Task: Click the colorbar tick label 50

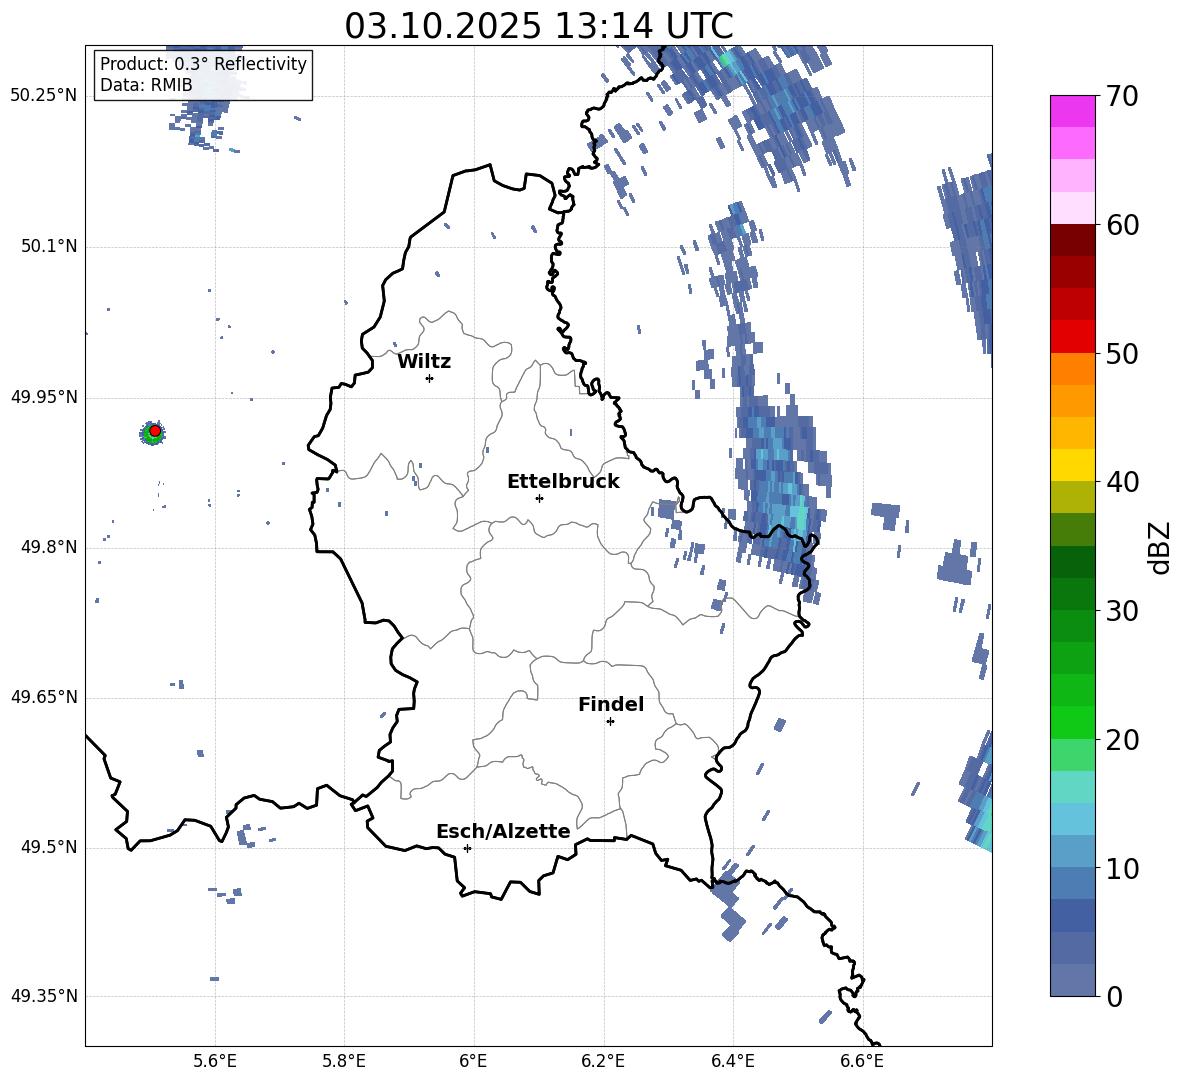Action: (x=1122, y=354)
